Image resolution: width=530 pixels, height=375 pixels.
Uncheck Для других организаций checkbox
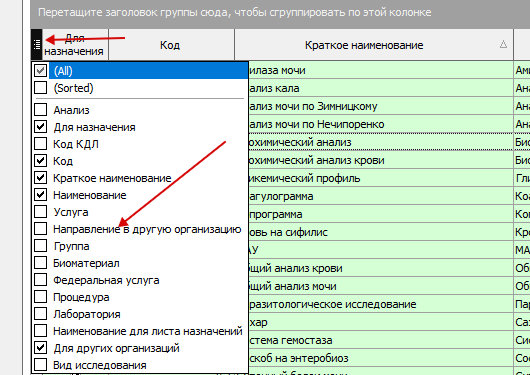click(x=41, y=348)
